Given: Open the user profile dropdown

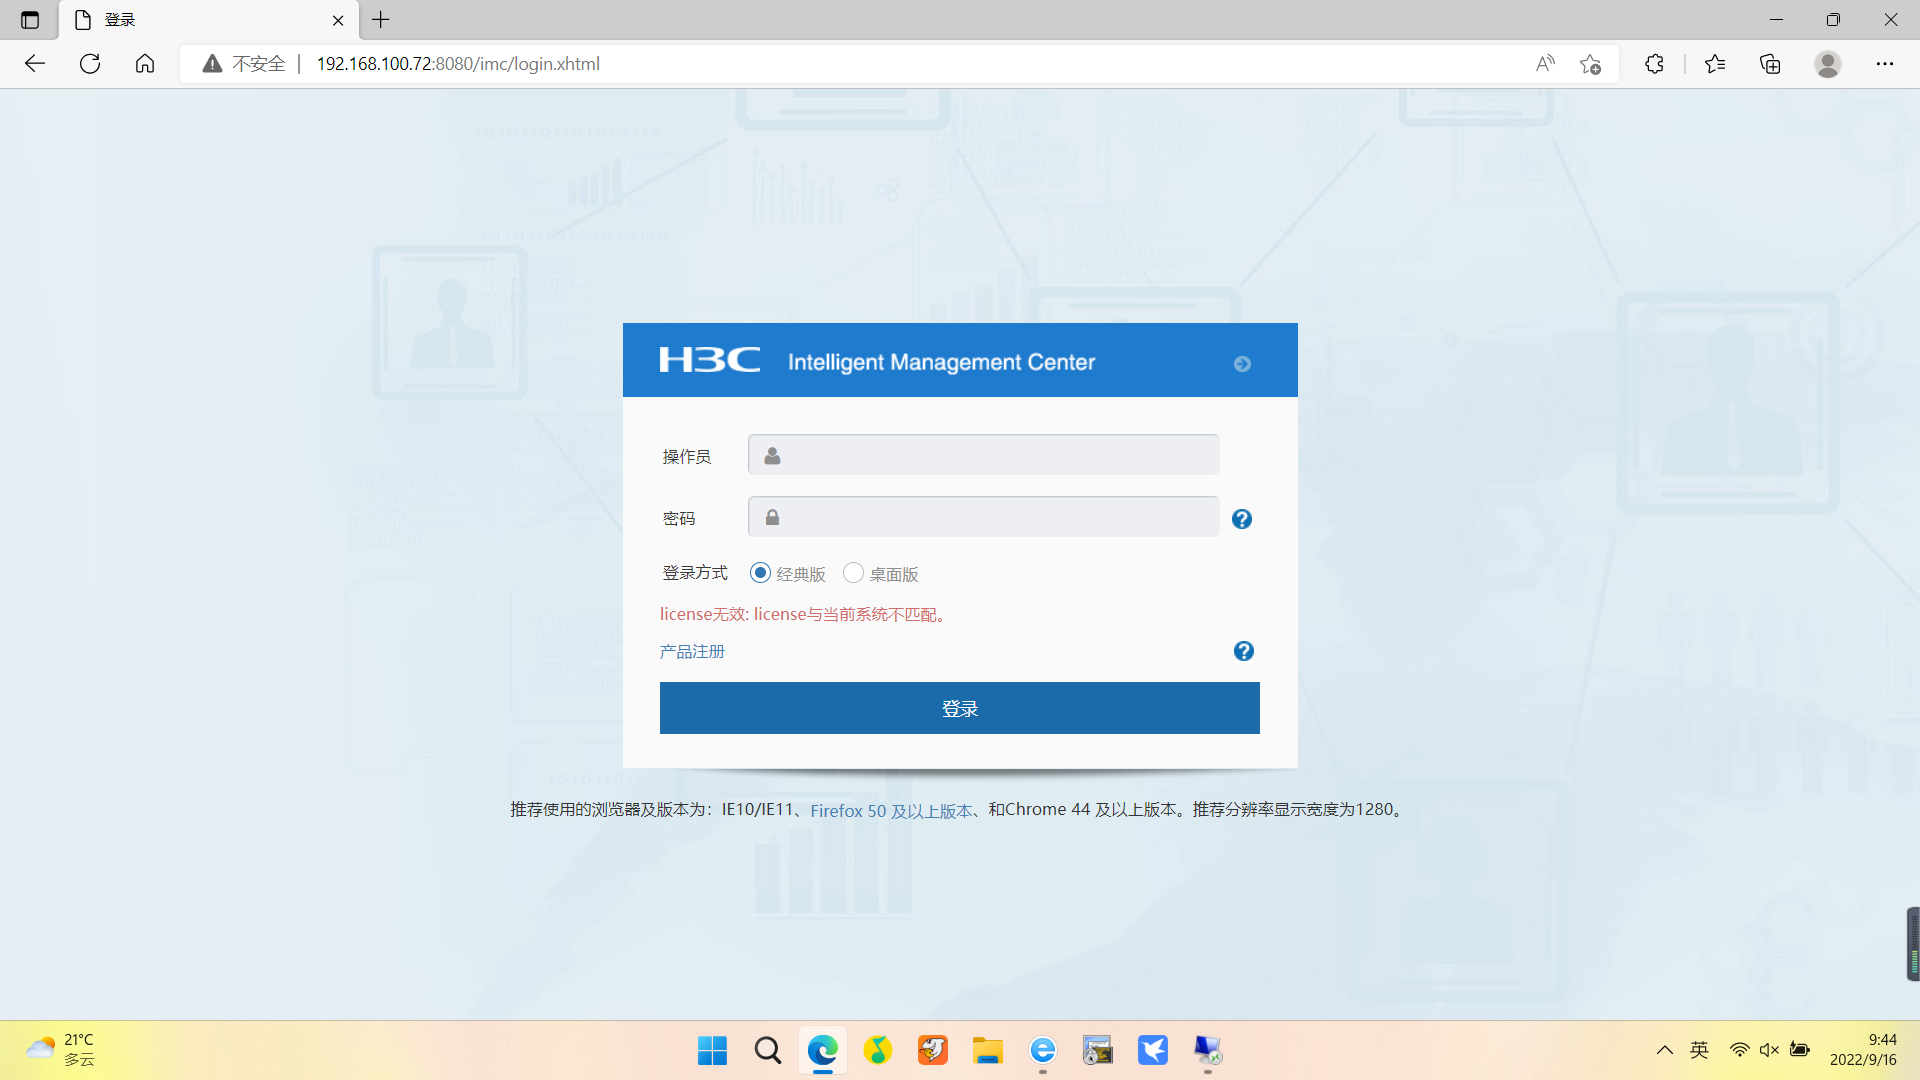Looking at the screenshot, I should pyautogui.click(x=1828, y=64).
